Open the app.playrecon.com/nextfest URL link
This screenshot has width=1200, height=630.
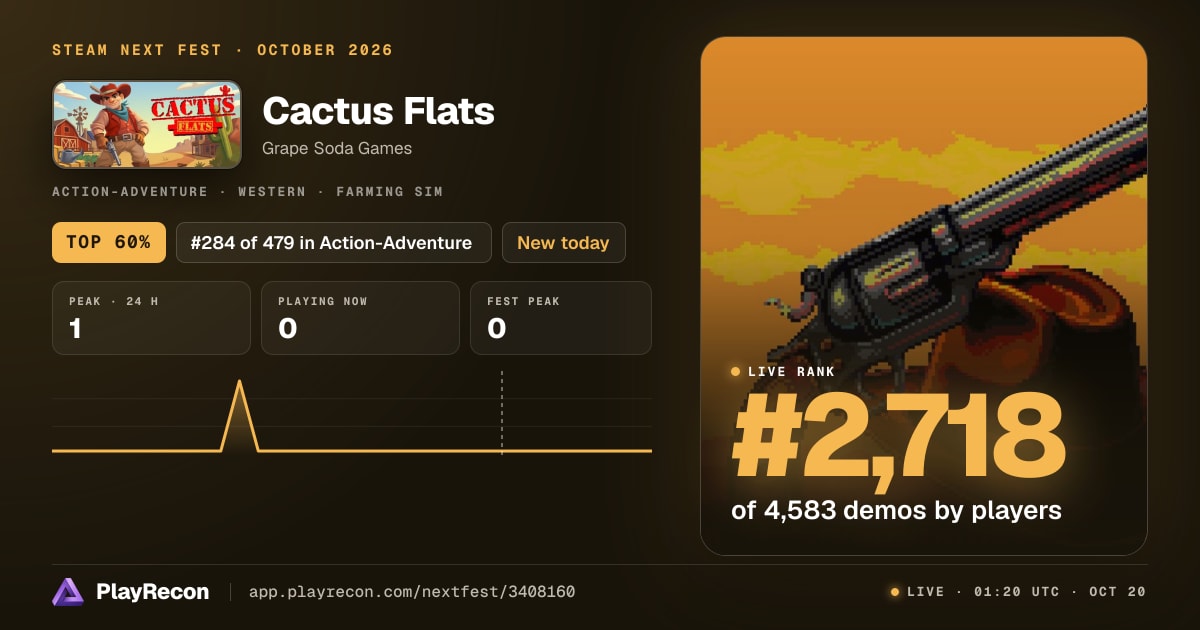(x=412, y=592)
